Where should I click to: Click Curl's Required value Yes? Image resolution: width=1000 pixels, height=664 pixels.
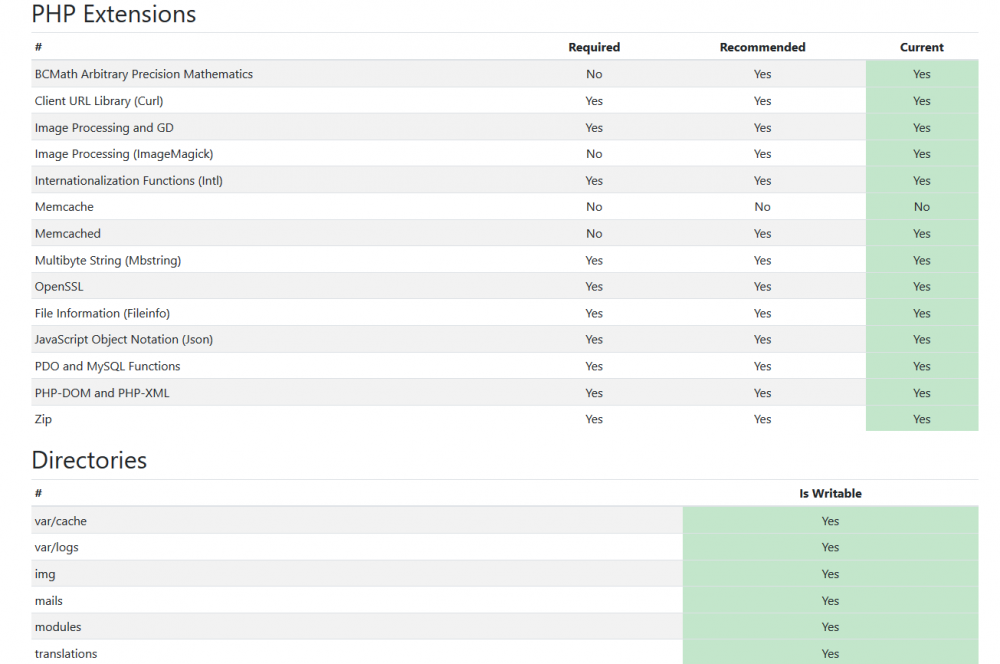[594, 101]
